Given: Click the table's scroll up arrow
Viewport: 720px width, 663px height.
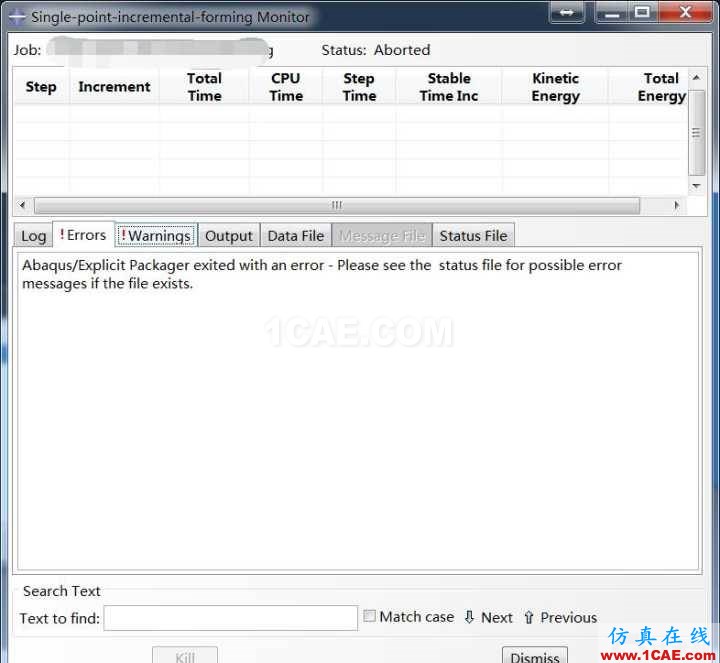Looking at the screenshot, I should tap(696, 78).
